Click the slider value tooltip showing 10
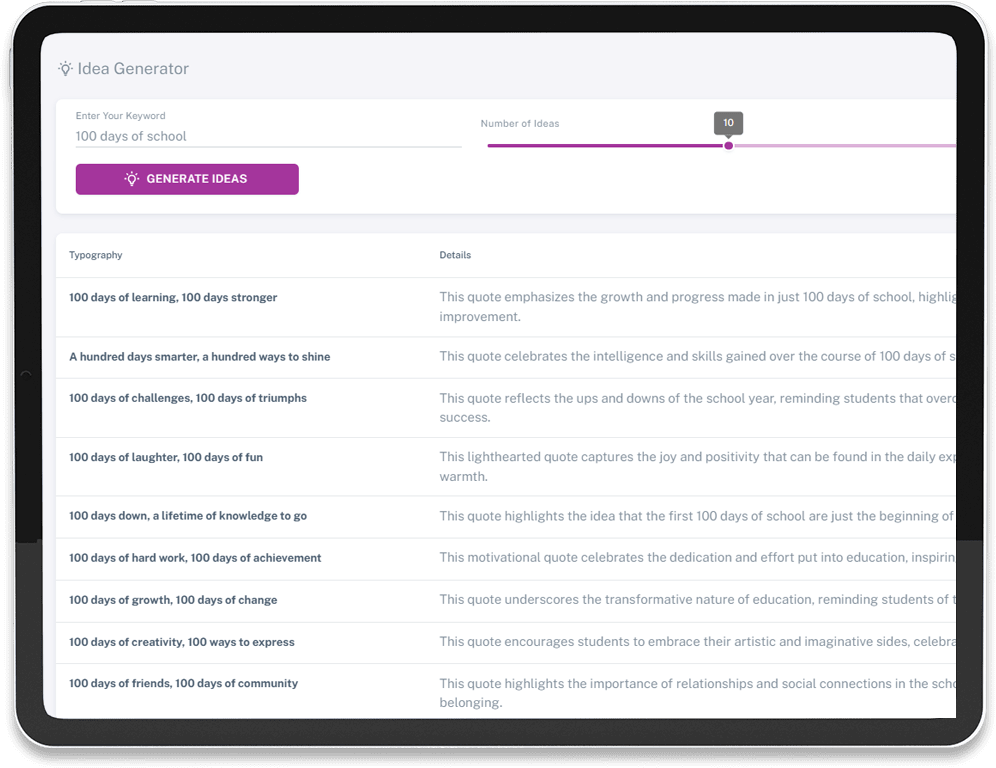The image size is (996, 768). [728, 123]
